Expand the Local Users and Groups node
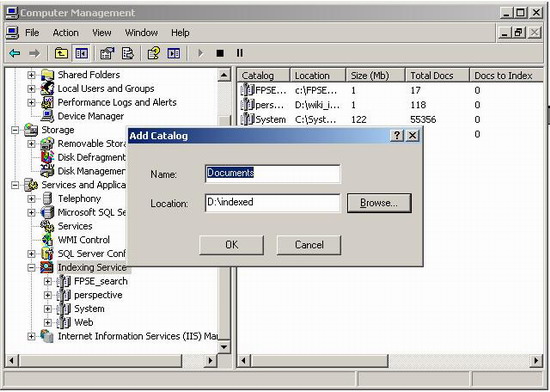550x392 pixels. point(31,89)
